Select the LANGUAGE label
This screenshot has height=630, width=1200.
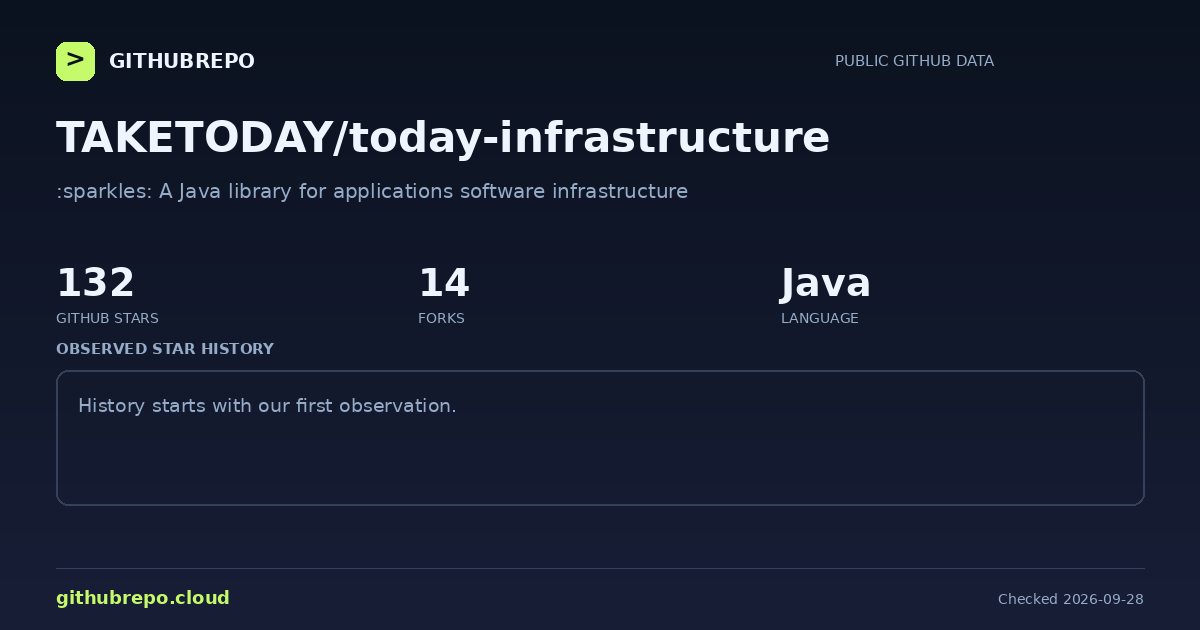click(x=820, y=318)
